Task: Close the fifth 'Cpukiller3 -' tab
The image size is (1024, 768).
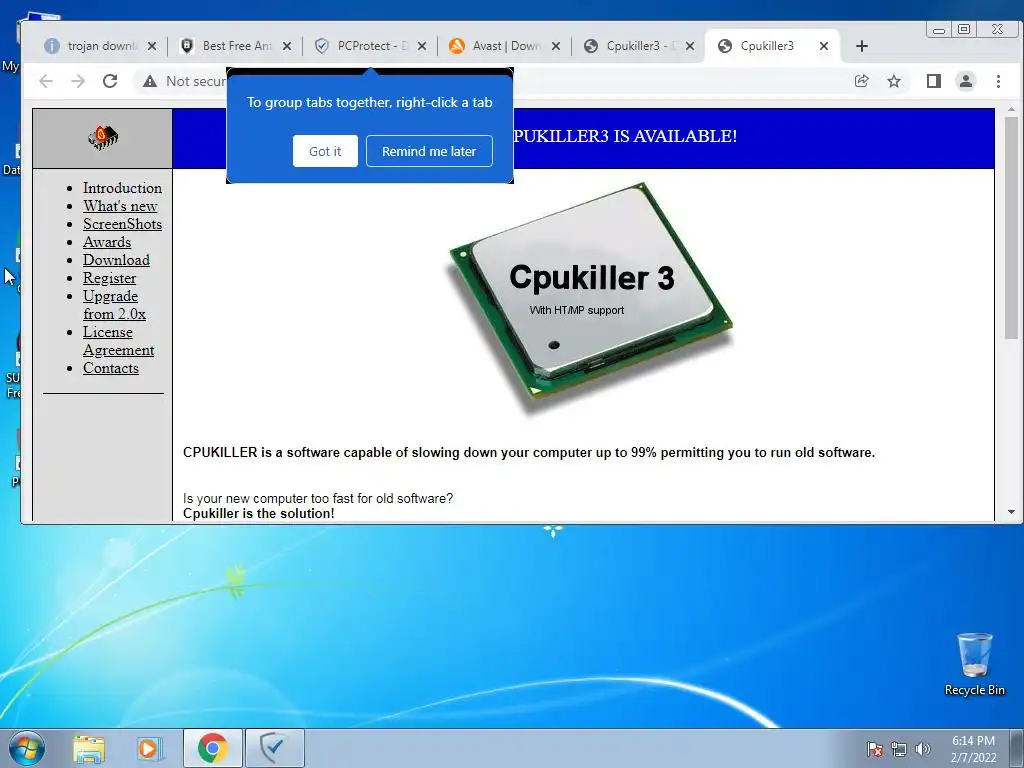Action: [690, 46]
